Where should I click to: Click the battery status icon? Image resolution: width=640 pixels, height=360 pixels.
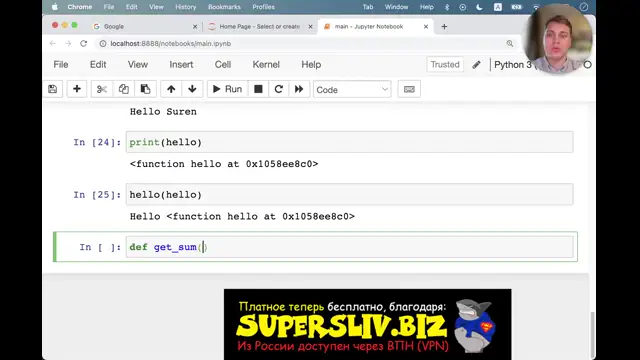[x=517, y=7]
